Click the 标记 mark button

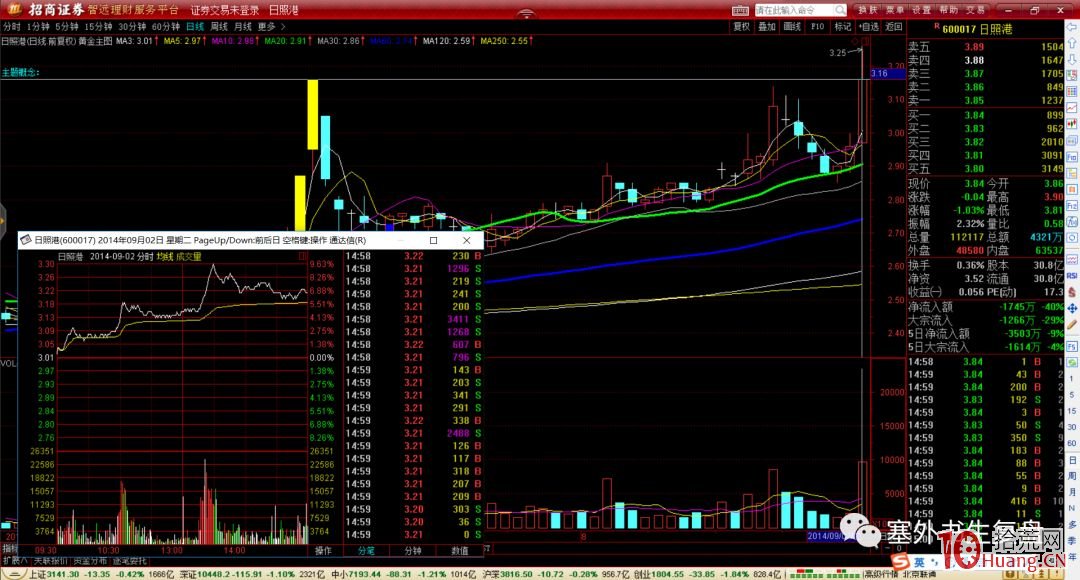(842, 26)
